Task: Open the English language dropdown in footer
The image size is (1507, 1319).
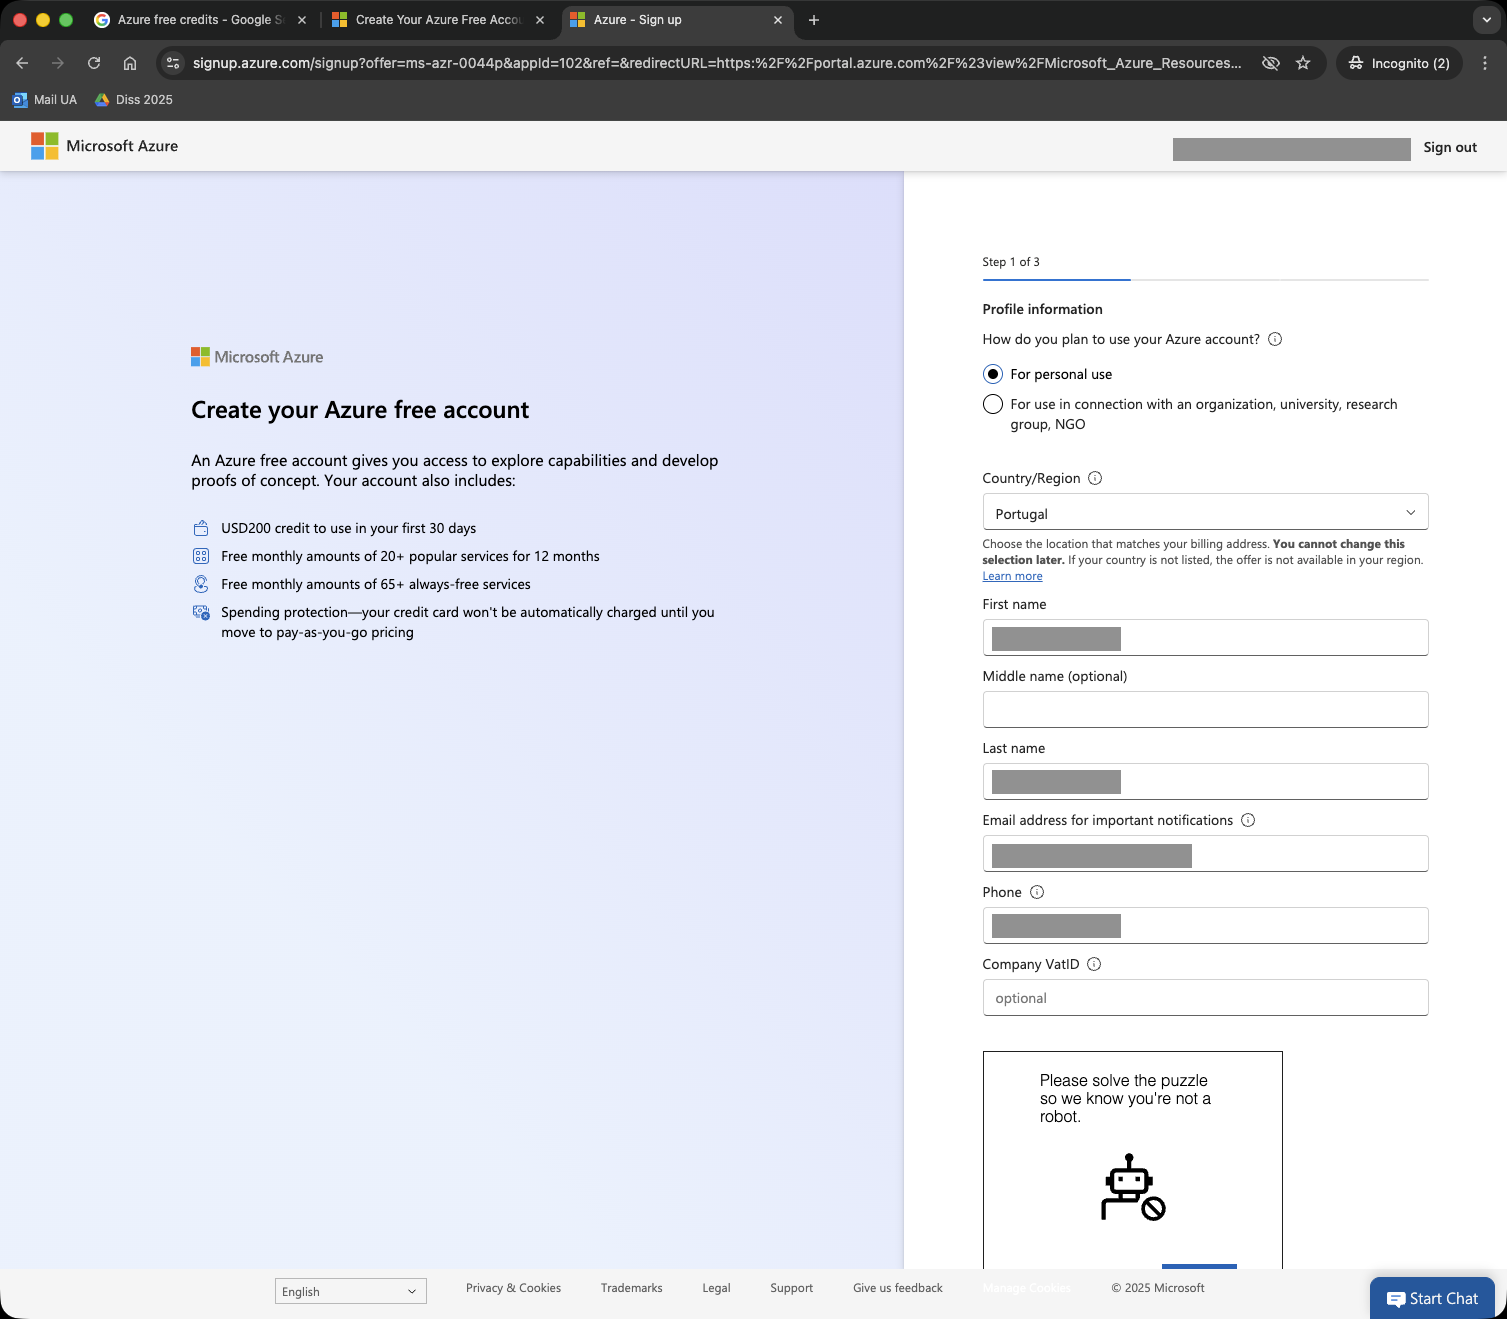Action: pyautogui.click(x=350, y=1291)
